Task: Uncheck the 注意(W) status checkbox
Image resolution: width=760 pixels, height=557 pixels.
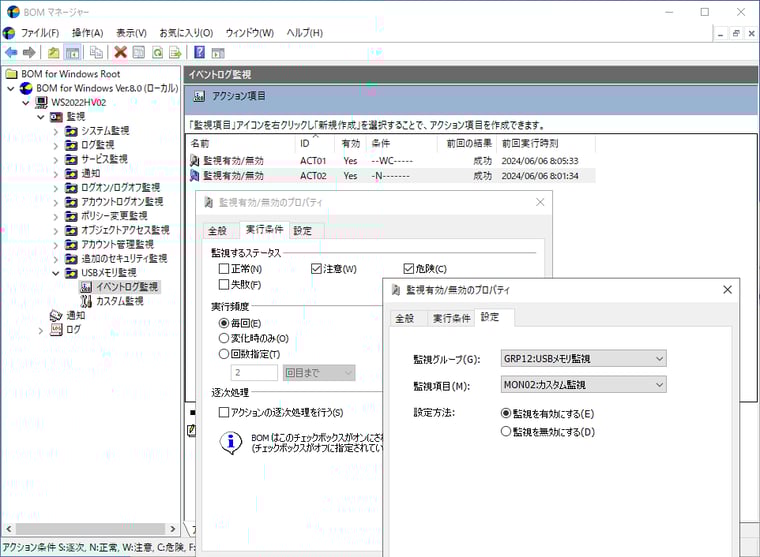Action: pos(316,269)
